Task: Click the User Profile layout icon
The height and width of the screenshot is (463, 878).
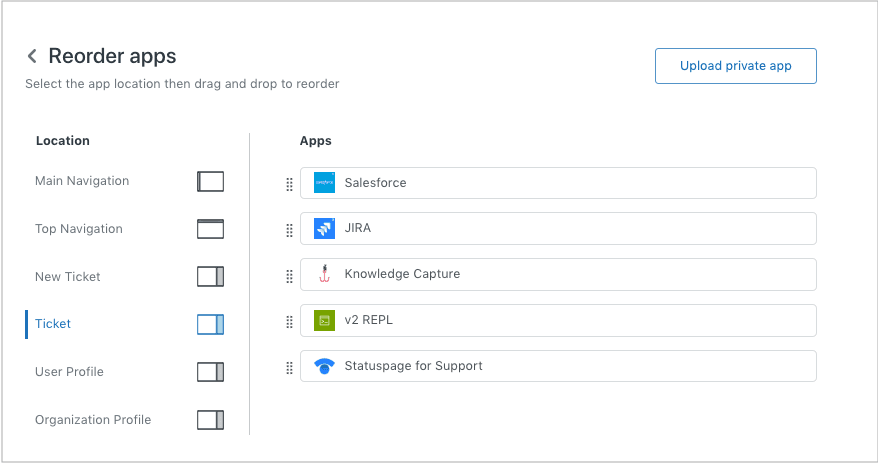Action: pos(210,372)
